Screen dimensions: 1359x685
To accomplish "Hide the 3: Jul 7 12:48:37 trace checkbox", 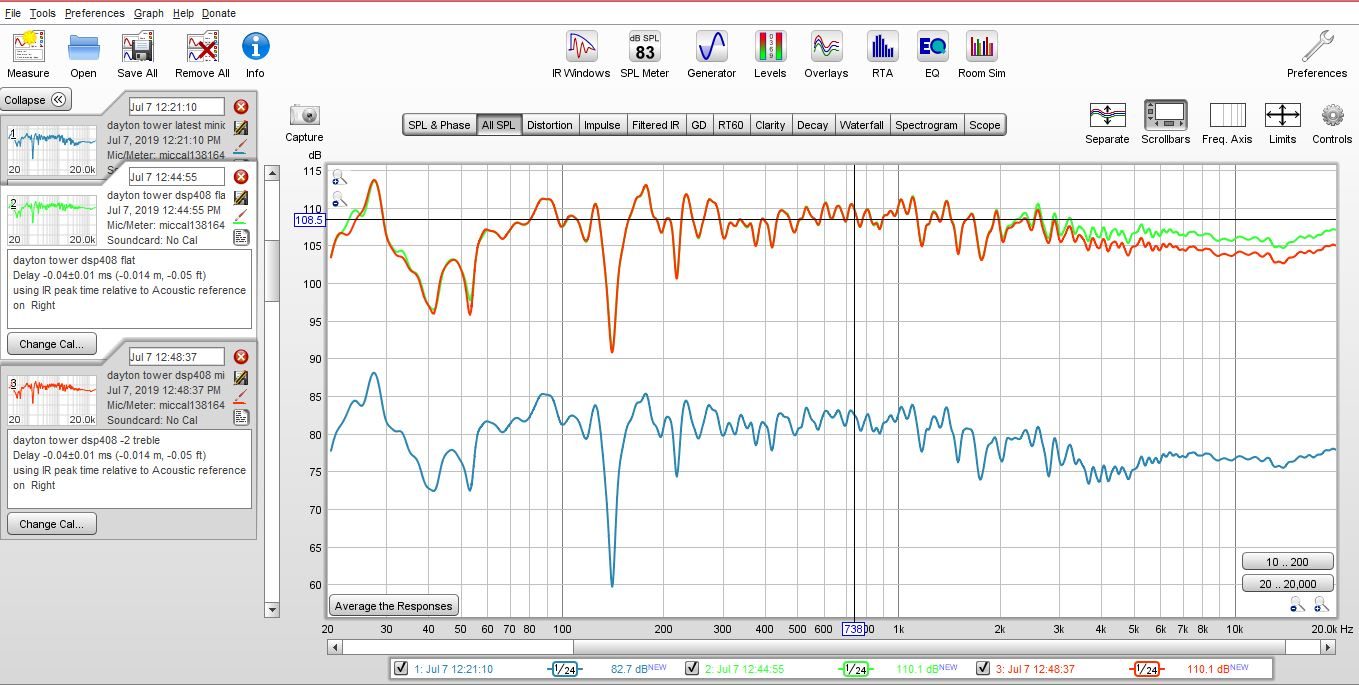I will (983, 669).
